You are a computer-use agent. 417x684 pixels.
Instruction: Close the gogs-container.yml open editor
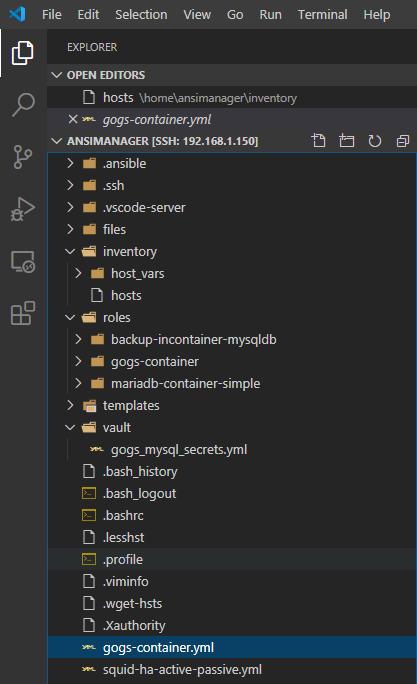click(73, 119)
